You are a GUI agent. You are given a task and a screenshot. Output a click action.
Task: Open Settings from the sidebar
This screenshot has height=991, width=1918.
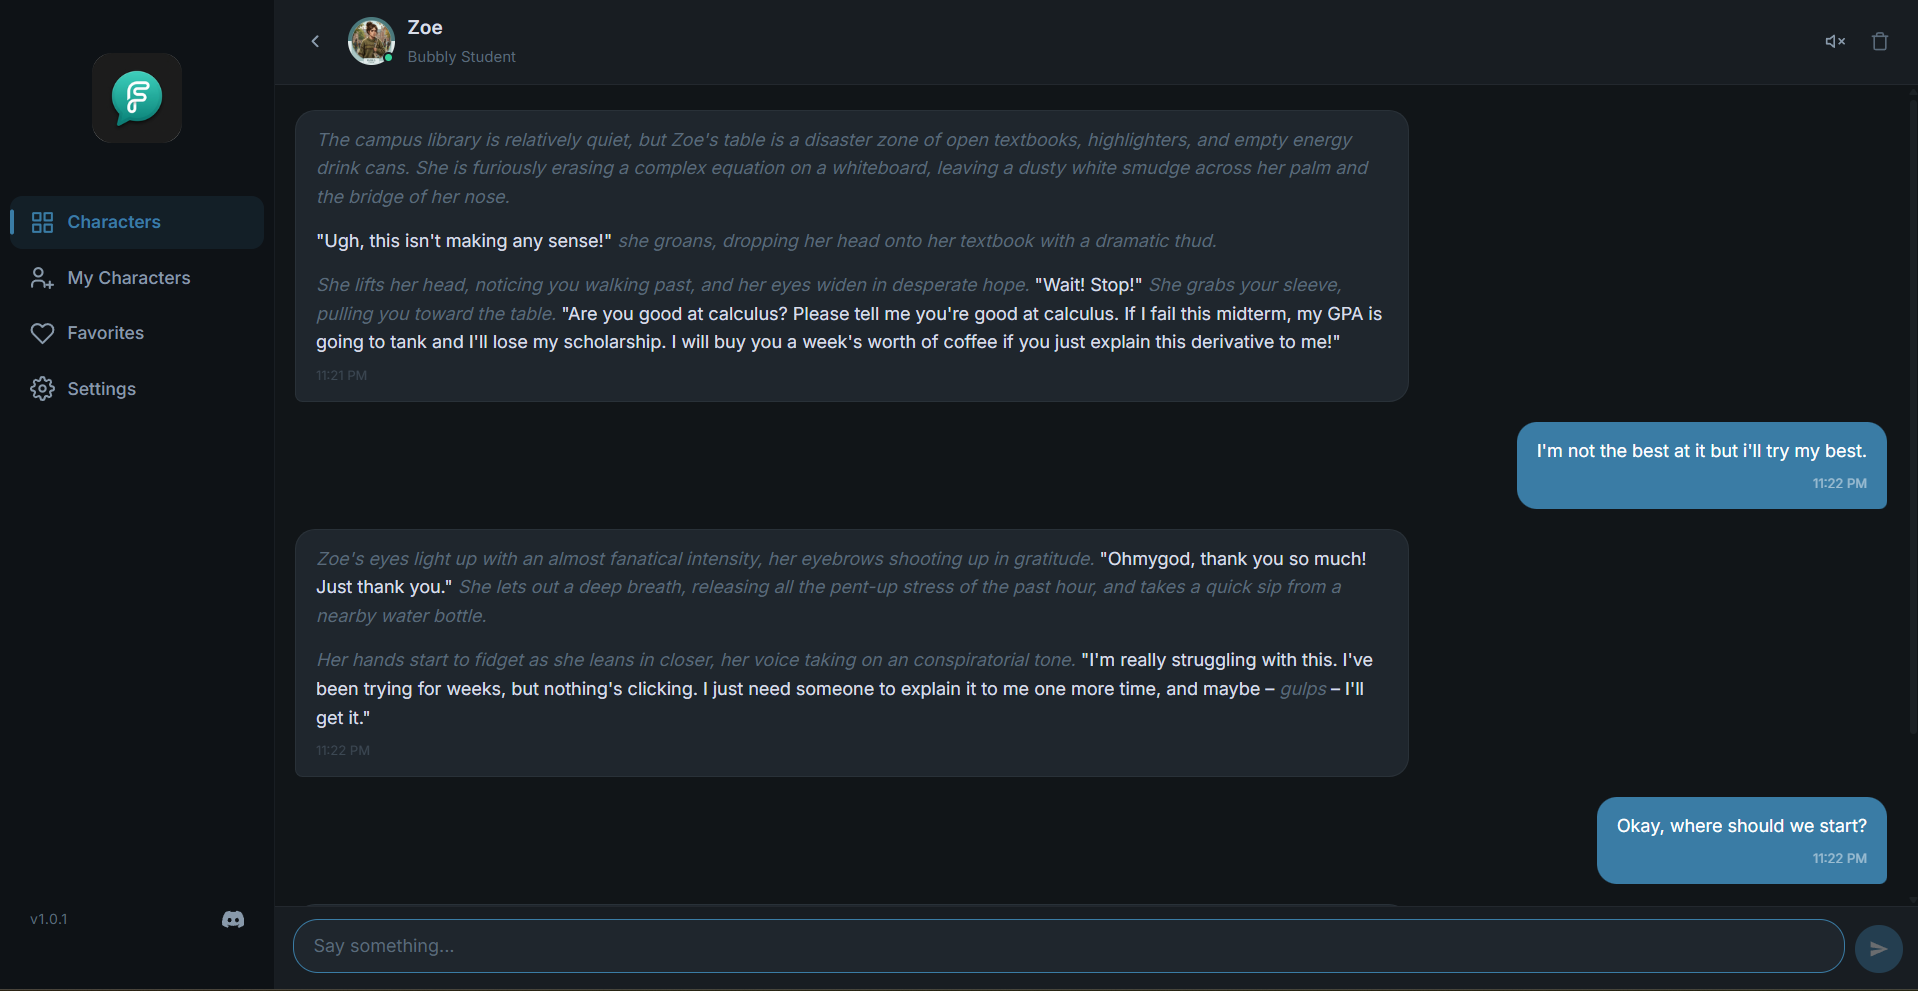(137, 389)
